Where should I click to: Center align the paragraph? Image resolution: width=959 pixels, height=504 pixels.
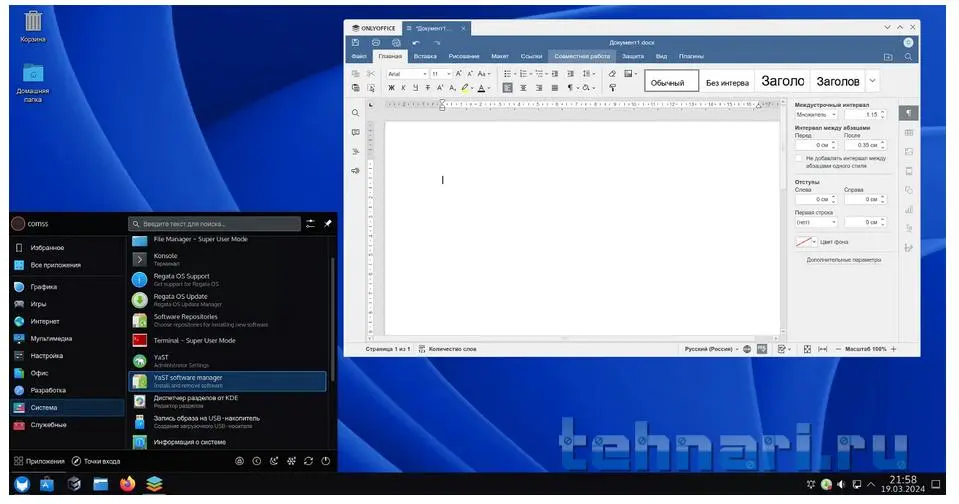pyautogui.click(x=523, y=88)
